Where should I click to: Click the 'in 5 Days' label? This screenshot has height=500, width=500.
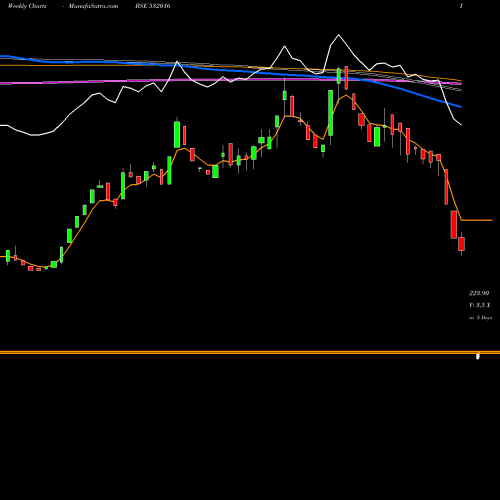(x=480, y=318)
